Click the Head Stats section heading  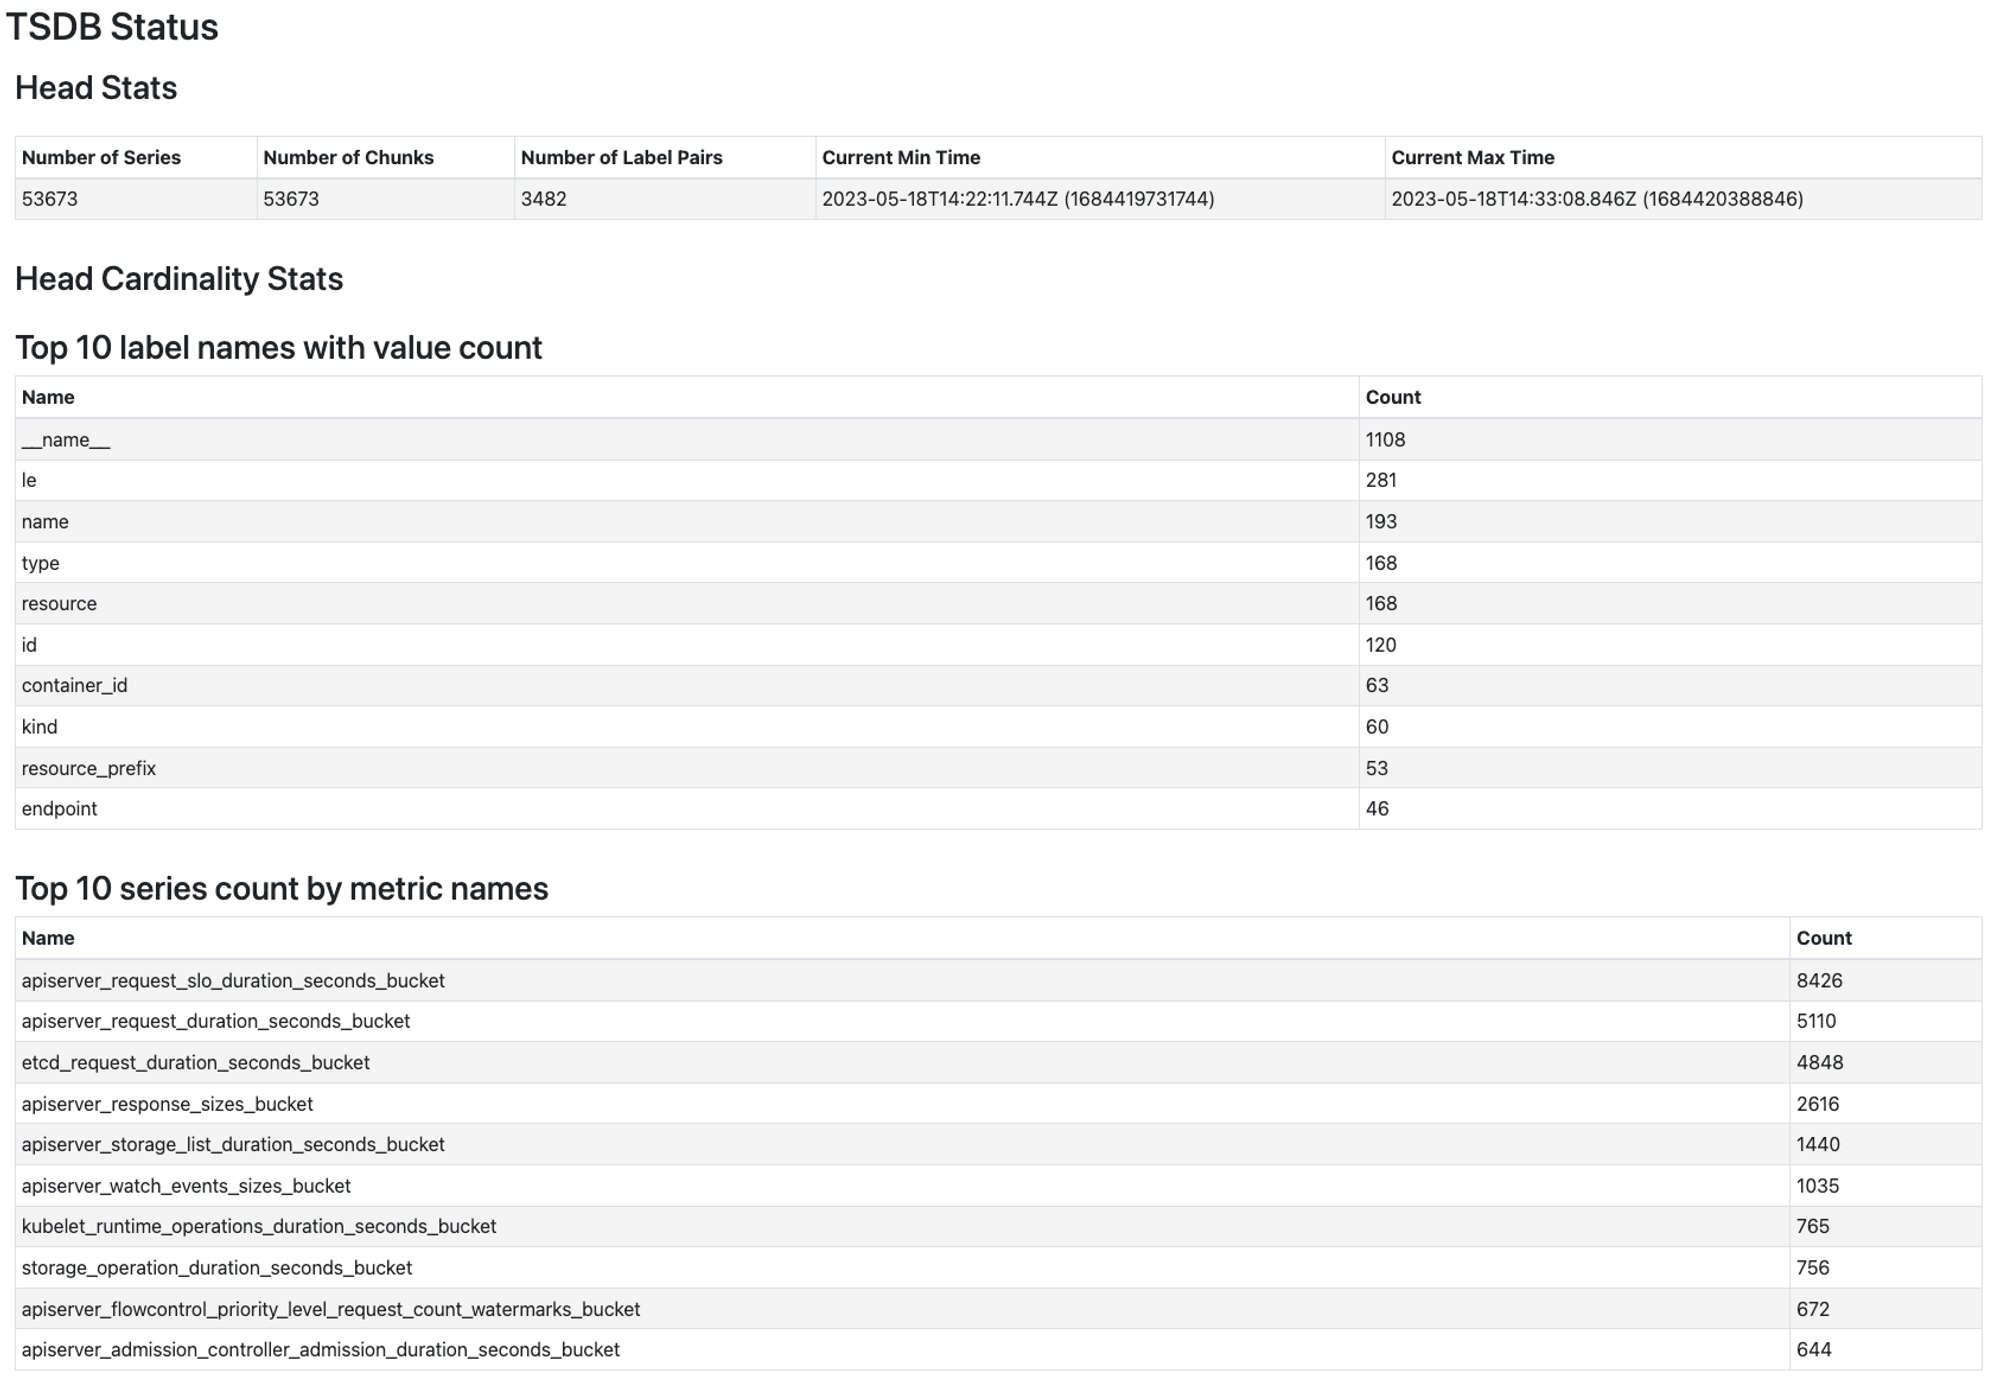pyautogui.click(x=96, y=88)
